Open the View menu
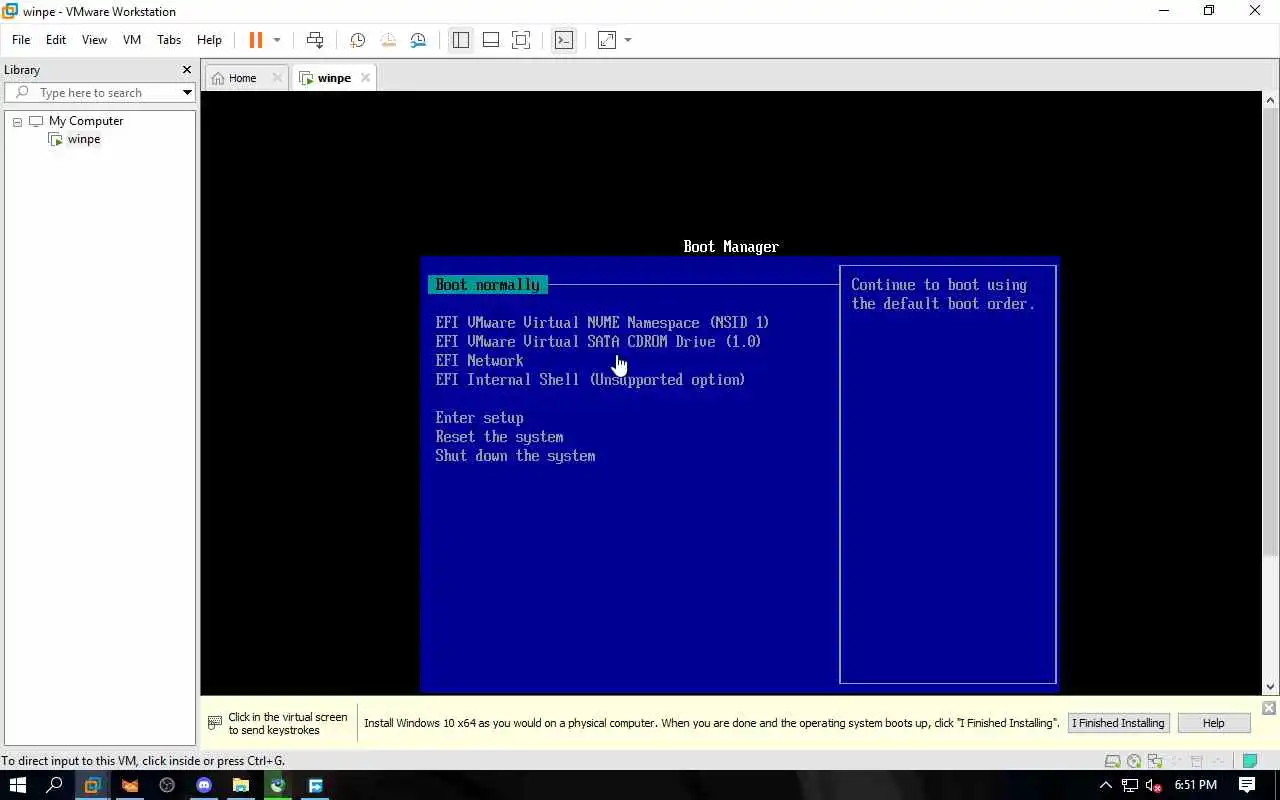Screen dimensions: 1280x800 94,40
